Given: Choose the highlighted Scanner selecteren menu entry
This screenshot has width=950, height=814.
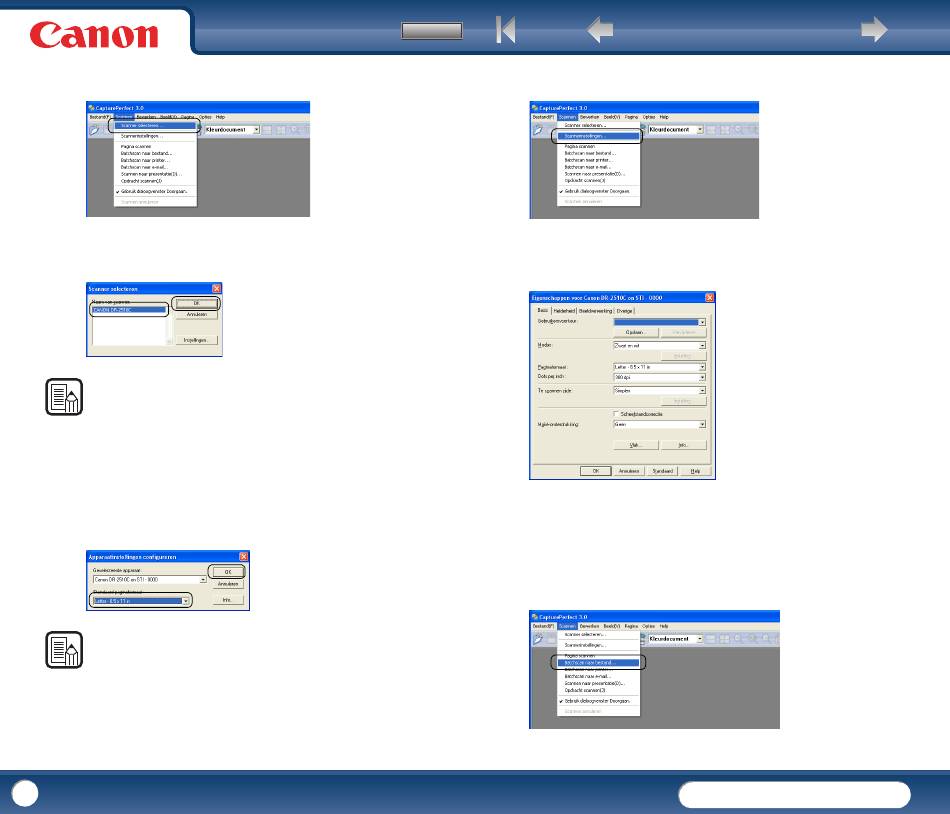Looking at the screenshot, I should pyautogui.click(x=156, y=125).
